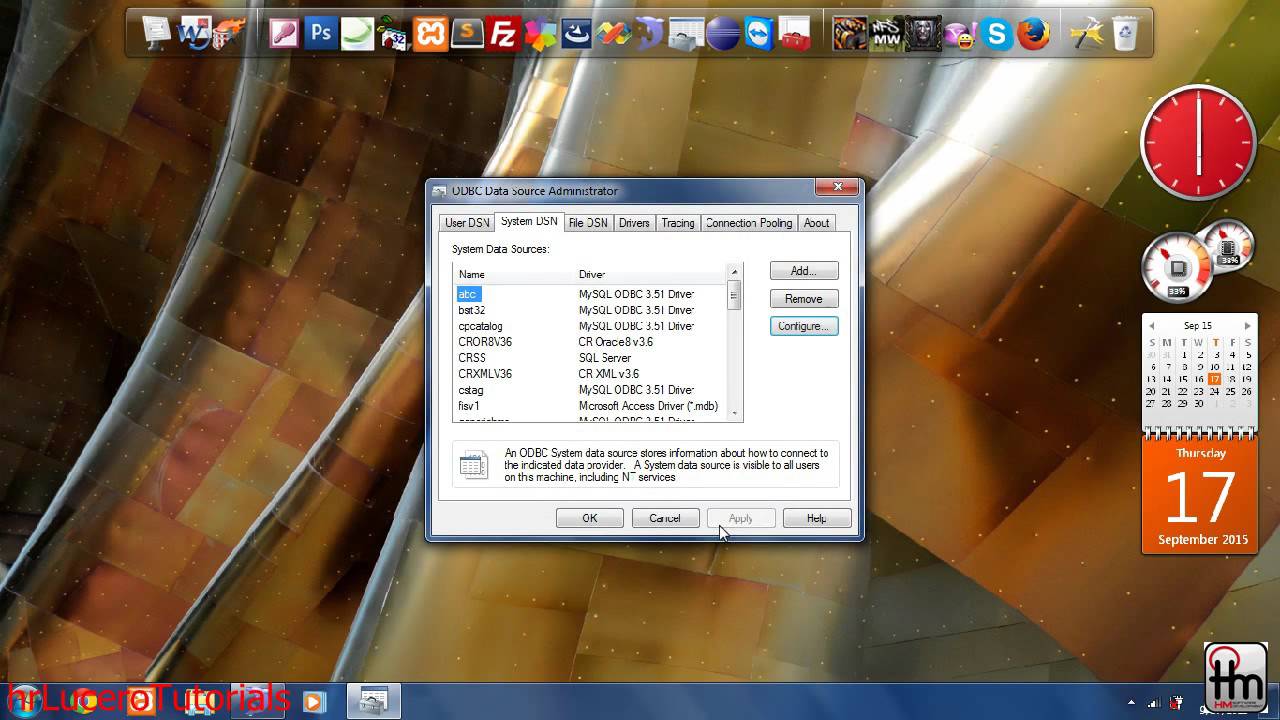Launch Microsoft Word from the top dock

pos(192,34)
